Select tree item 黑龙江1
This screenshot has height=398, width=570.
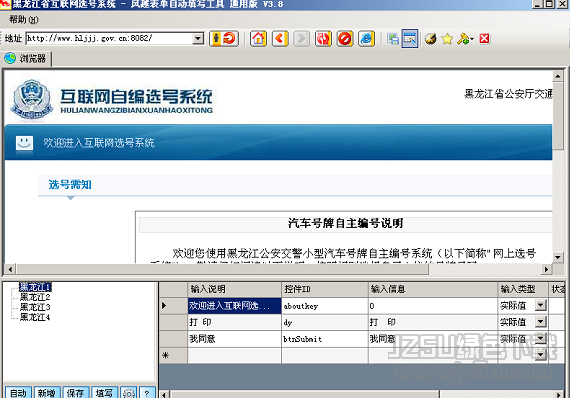point(35,287)
